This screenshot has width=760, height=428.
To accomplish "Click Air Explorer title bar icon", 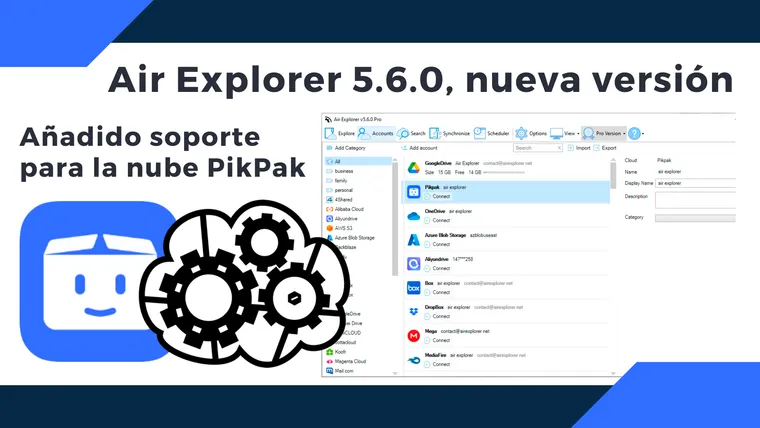I will point(328,119).
